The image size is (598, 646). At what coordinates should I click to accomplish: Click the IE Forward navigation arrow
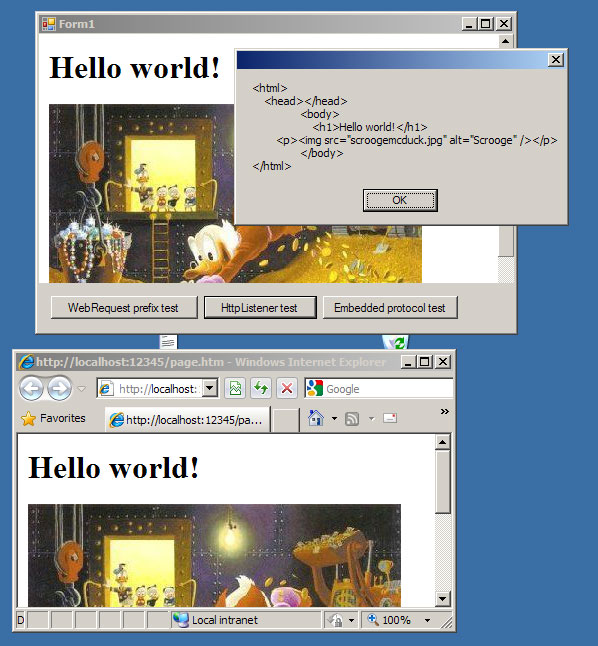[x=59, y=388]
